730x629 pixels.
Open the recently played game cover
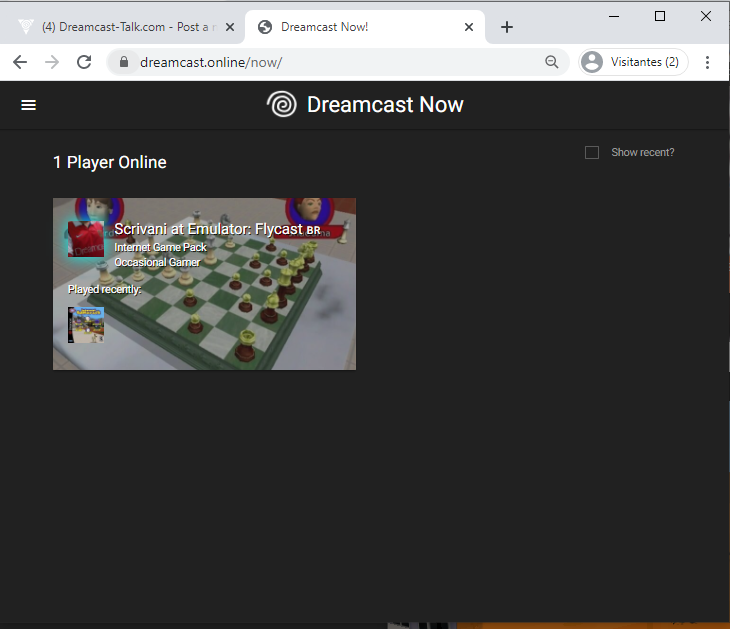coord(86,325)
